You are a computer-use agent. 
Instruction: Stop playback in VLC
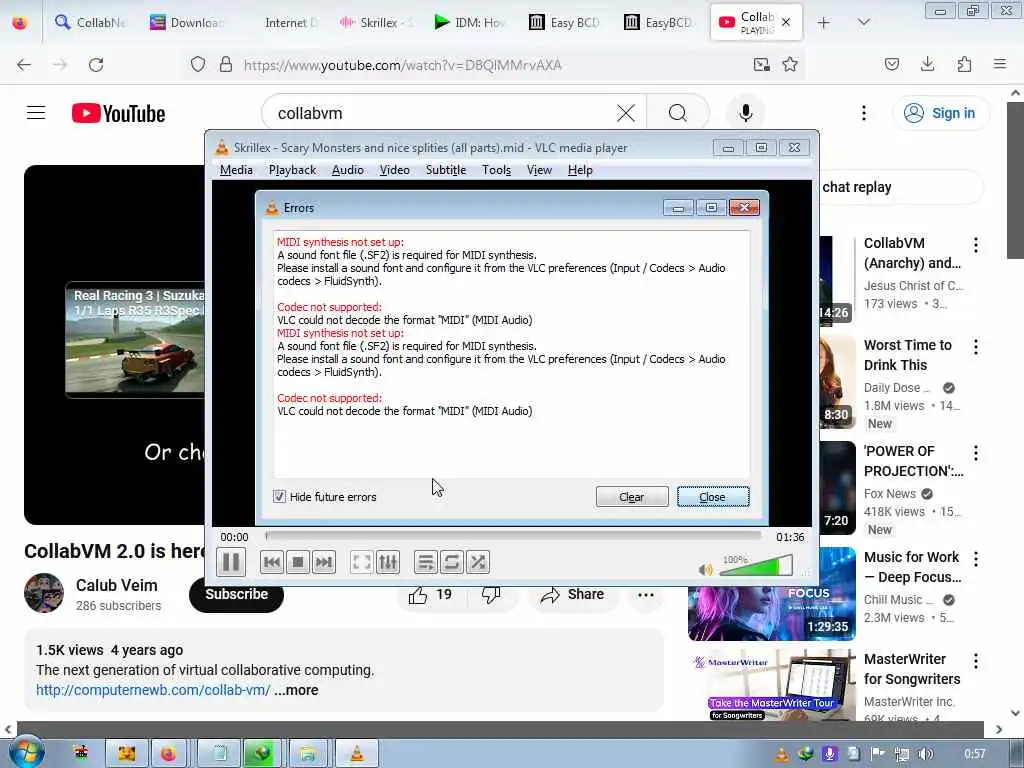[298, 562]
